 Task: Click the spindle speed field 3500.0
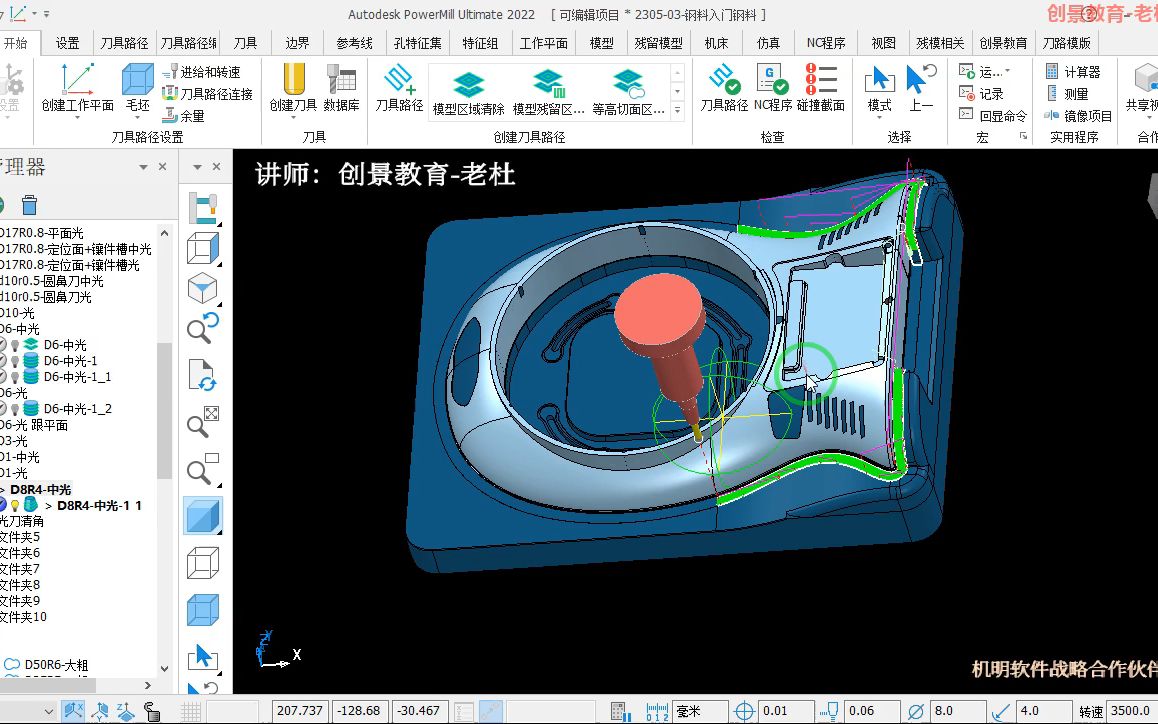tap(1131, 711)
